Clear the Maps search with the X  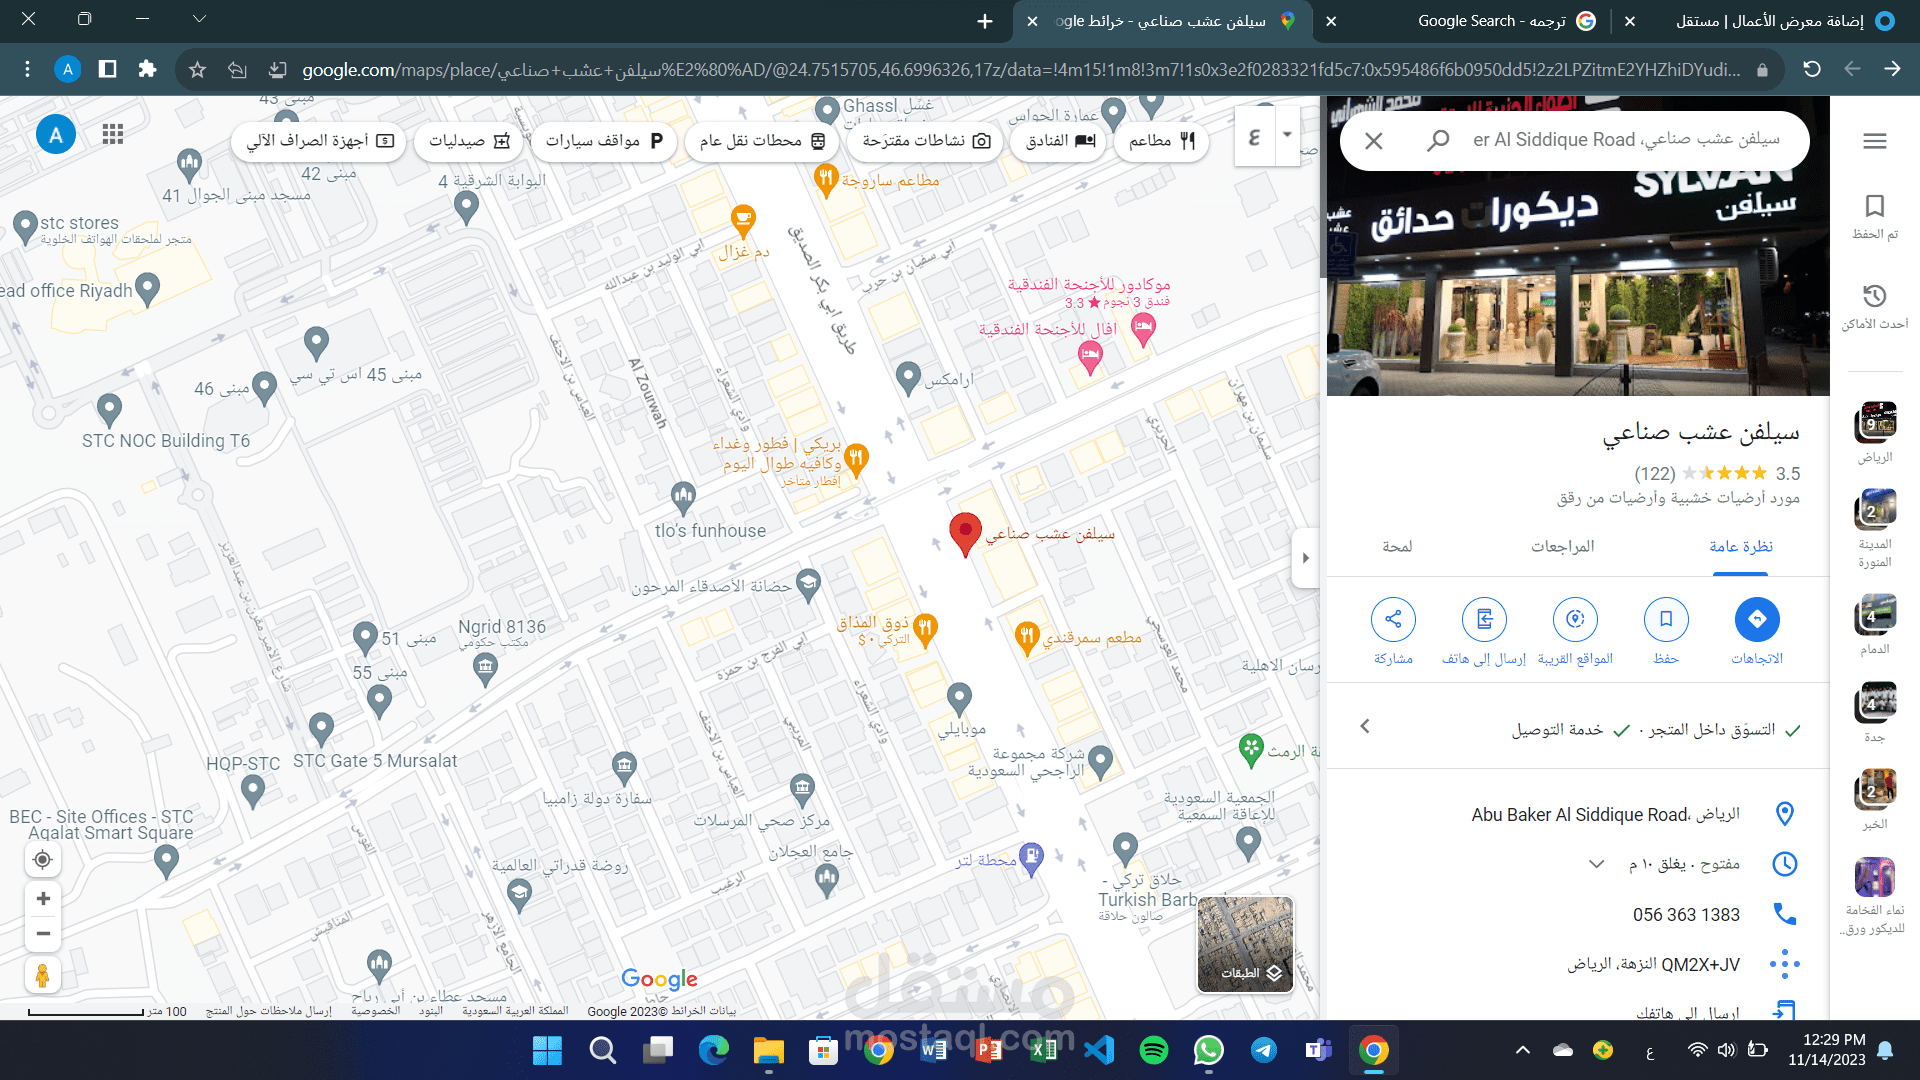1374,141
